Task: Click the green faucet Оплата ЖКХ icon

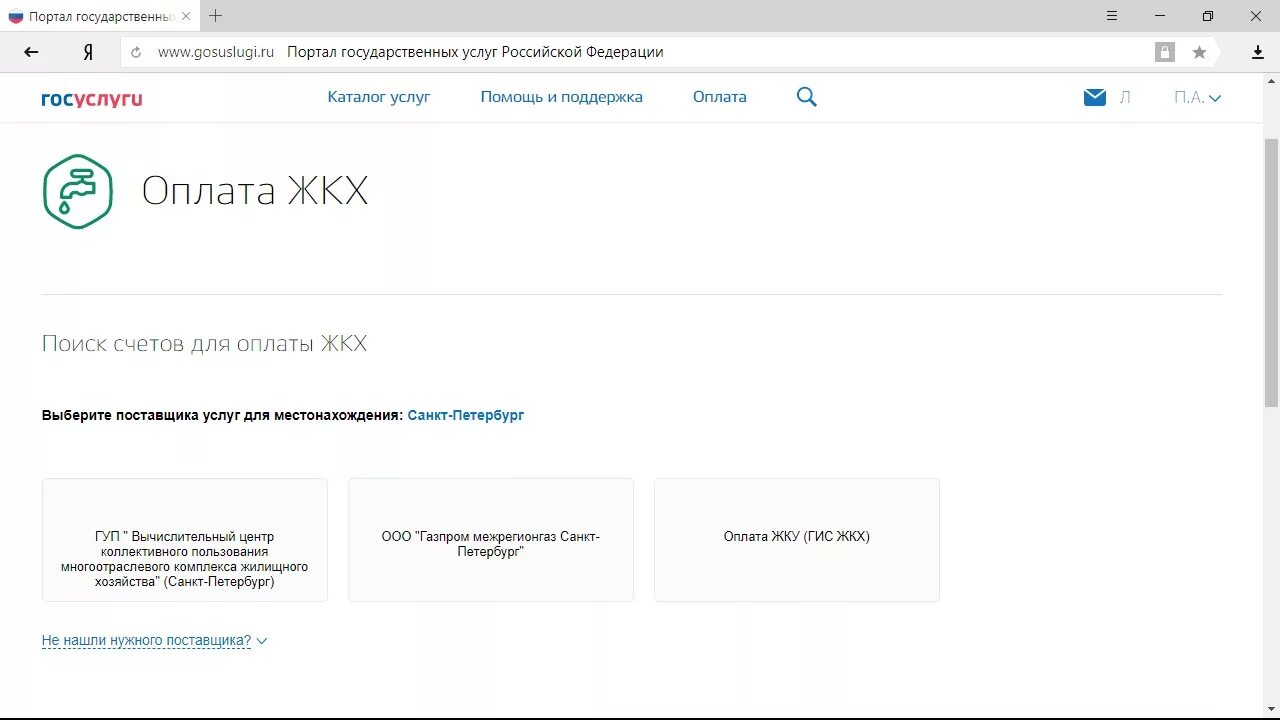Action: pos(78,191)
